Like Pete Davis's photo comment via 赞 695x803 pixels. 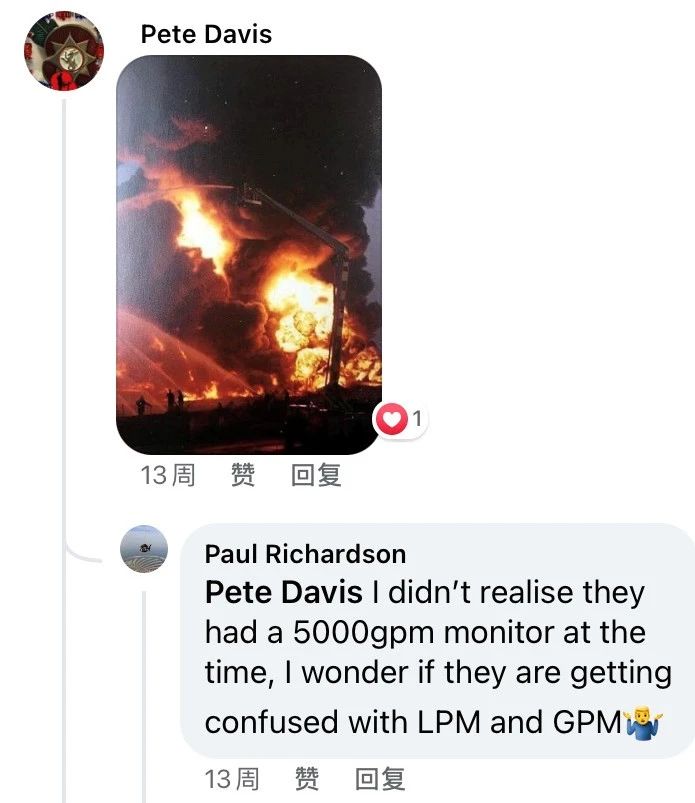click(243, 475)
